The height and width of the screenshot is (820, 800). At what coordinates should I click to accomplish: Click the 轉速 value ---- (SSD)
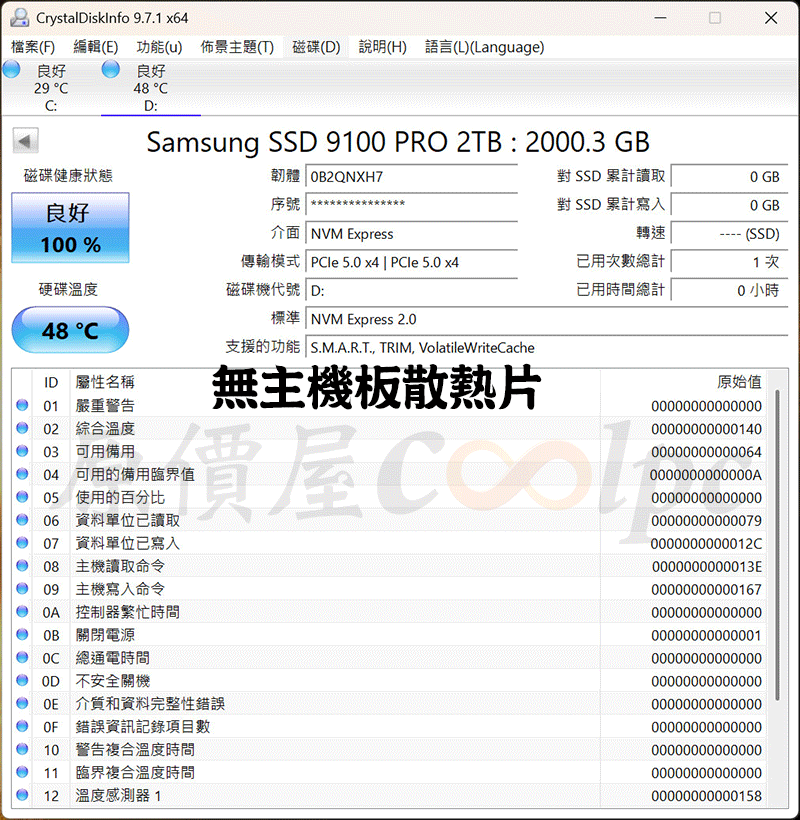click(x=729, y=234)
